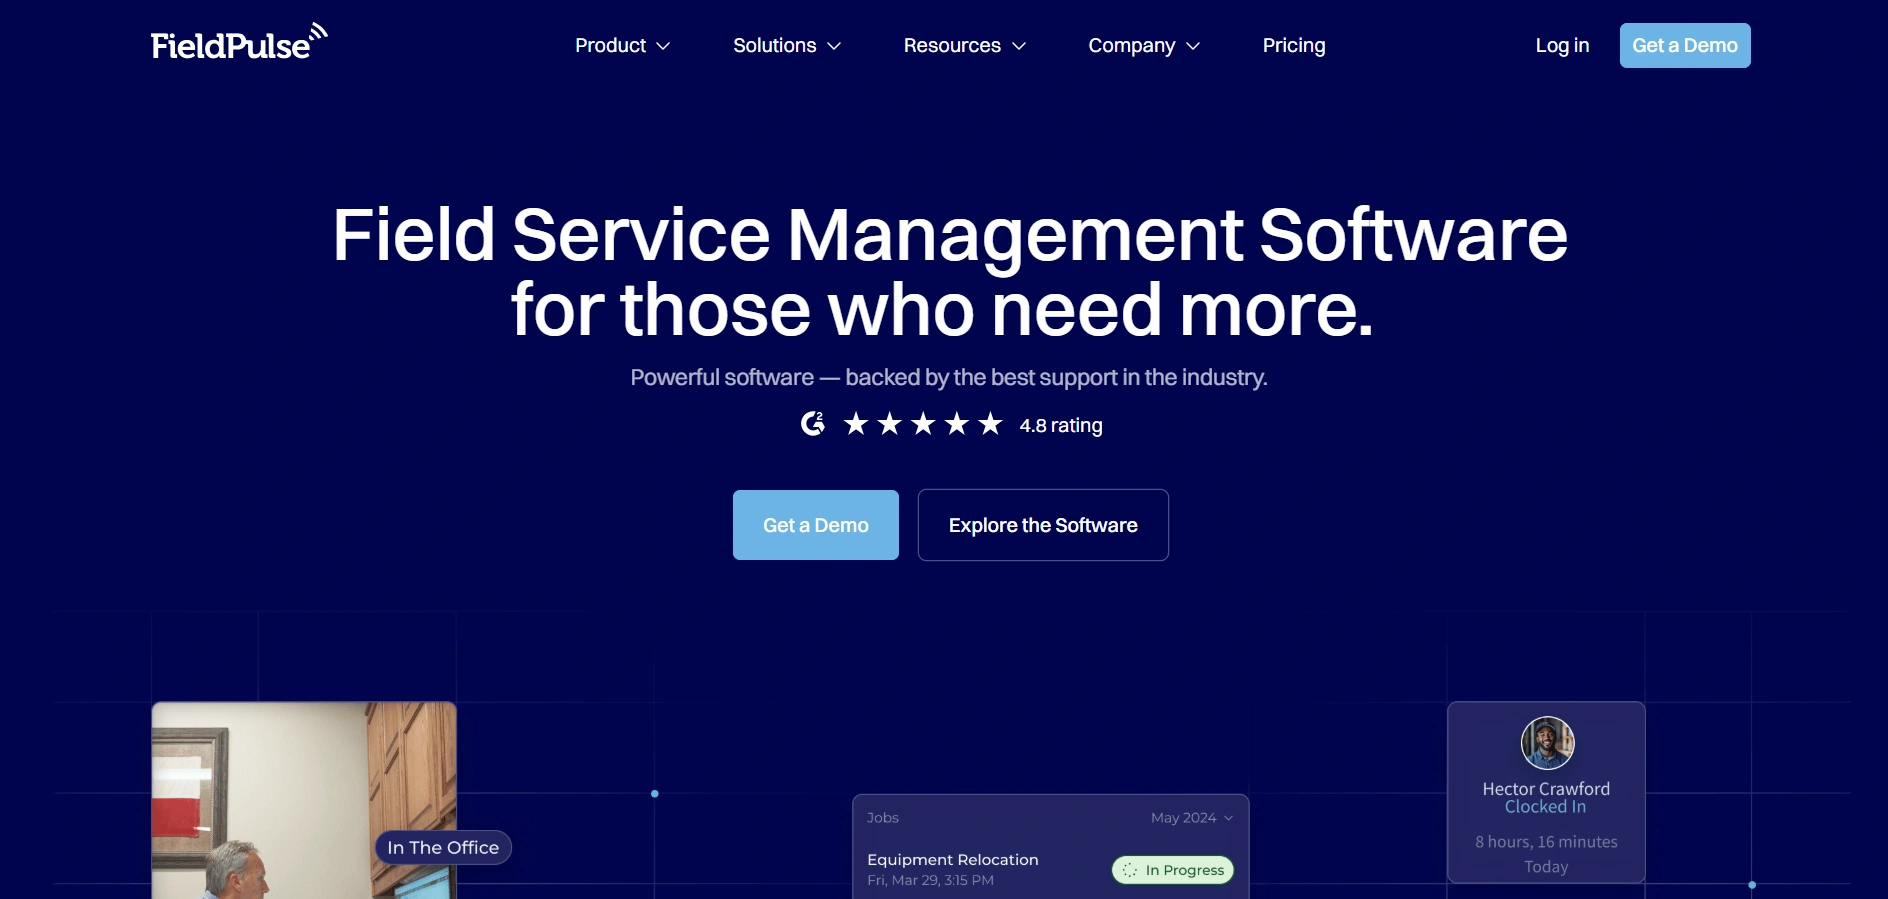The image size is (1888, 899).
Task: Click the Fri, Mar 29, 3:15 PM date
Action: (931, 880)
